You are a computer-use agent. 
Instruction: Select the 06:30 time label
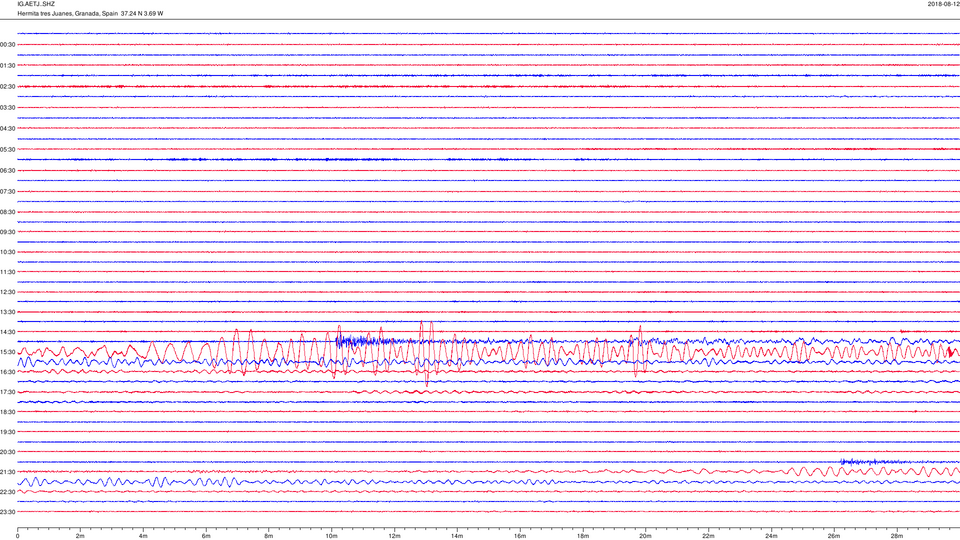(x=7, y=171)
